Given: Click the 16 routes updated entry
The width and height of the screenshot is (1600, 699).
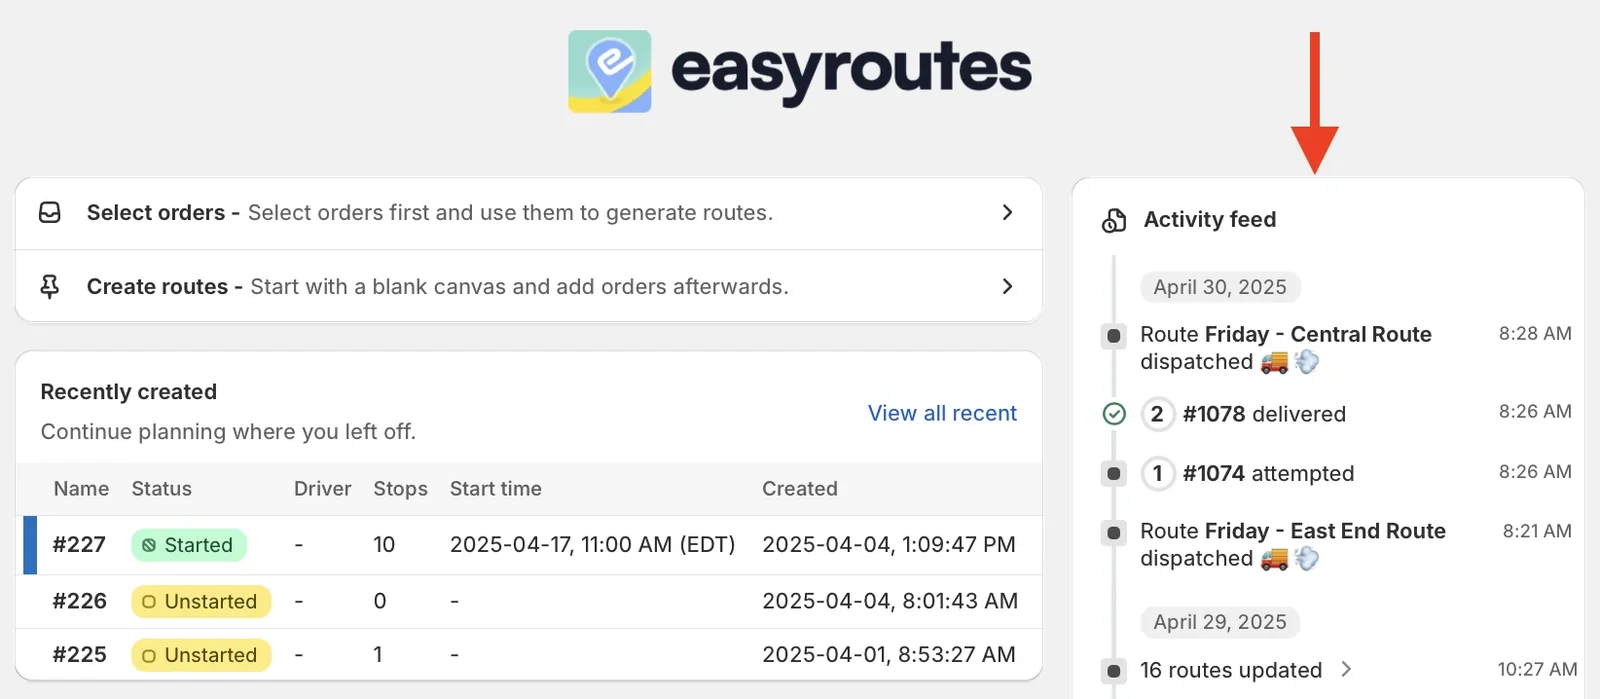Looking at the screenshot, I should (1231, 670).
